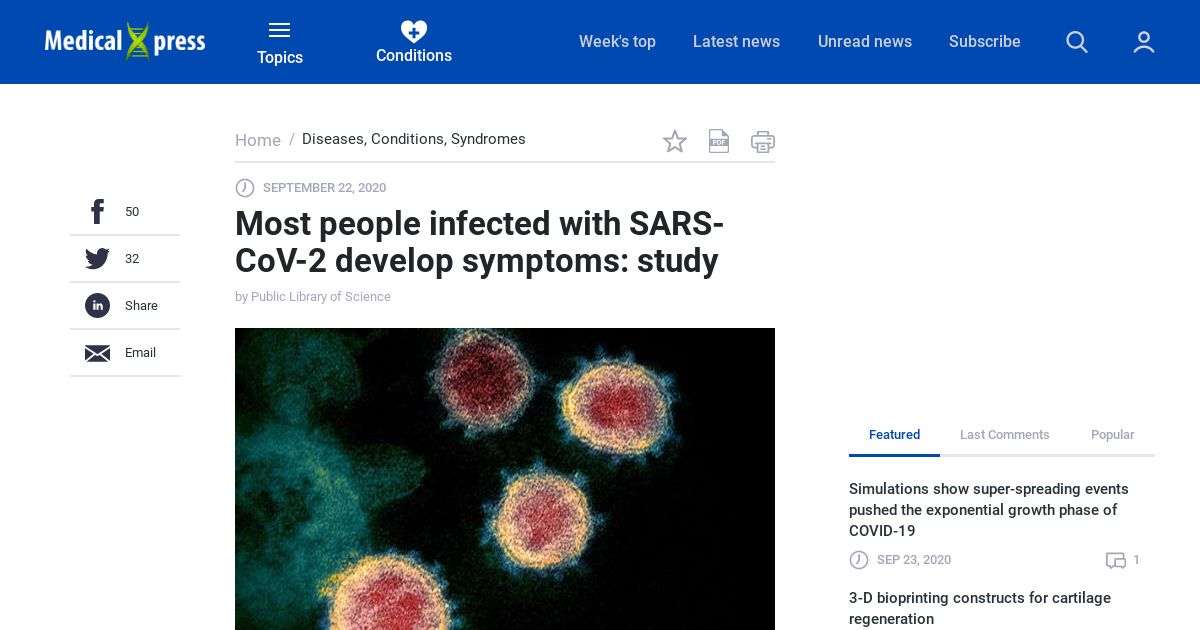Click the coronavirus article image
1200x630 pixels.
505,479
